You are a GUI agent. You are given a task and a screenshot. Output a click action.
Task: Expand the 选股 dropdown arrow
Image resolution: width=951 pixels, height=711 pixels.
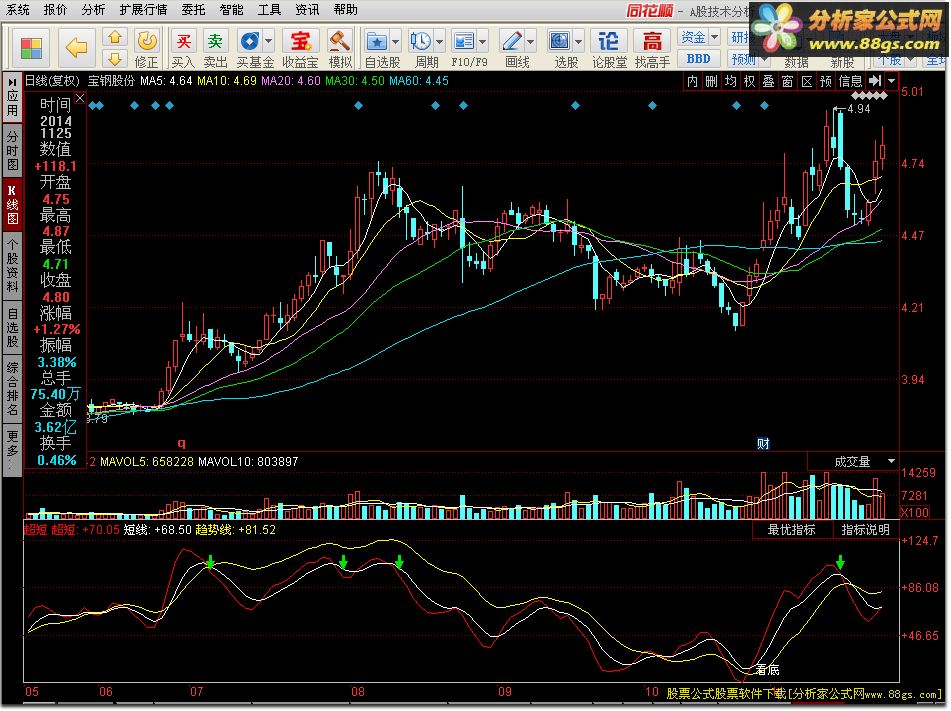click(x=578, y=41)
